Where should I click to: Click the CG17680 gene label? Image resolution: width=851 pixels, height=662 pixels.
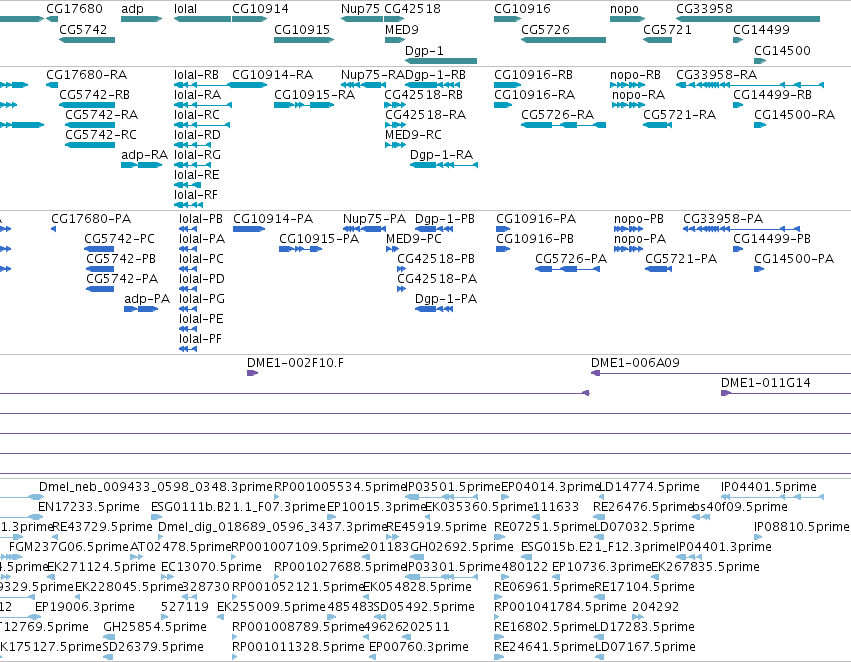74,9
